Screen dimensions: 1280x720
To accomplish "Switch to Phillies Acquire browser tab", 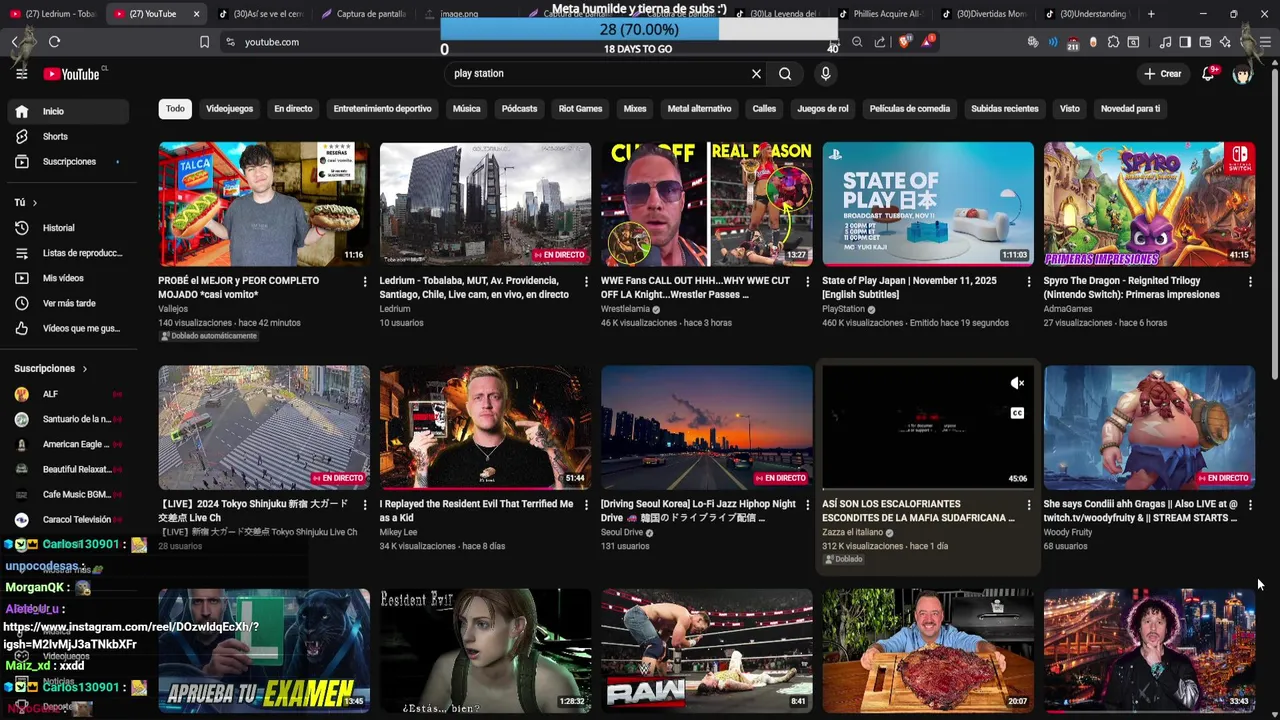I will [880, 14].
